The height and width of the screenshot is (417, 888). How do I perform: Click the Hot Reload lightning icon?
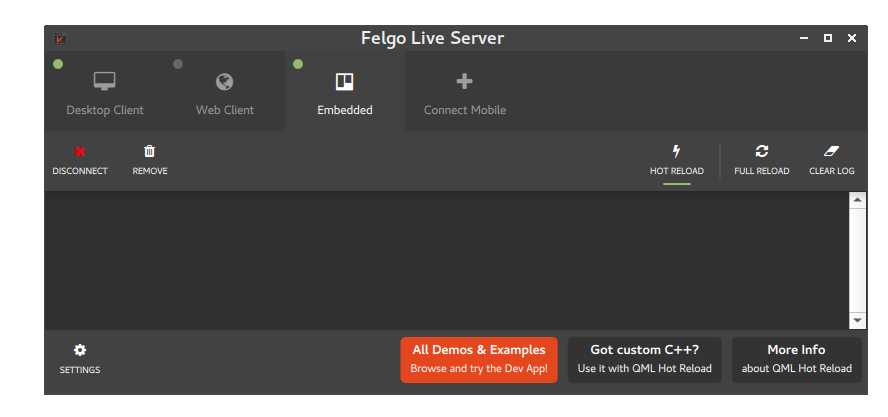(676, 151)
